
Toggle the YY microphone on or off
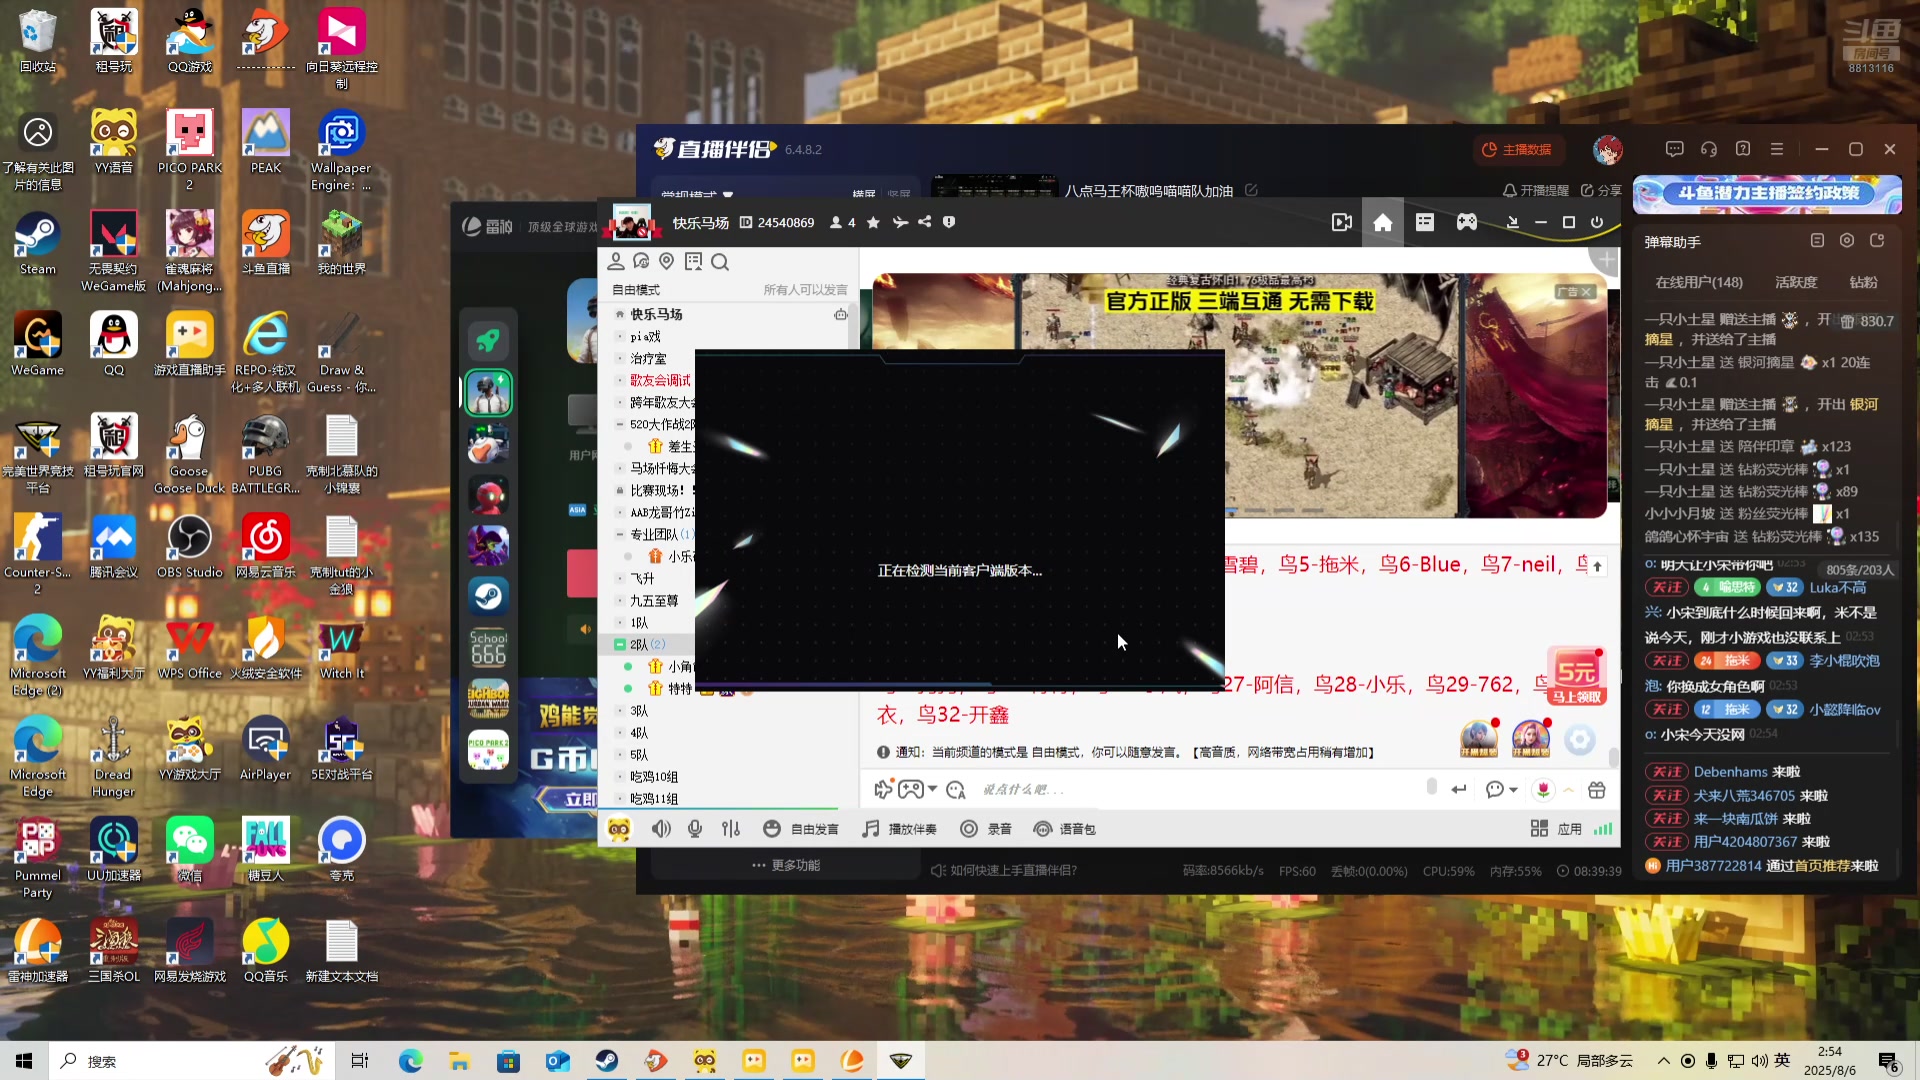[x=695, y=829]
